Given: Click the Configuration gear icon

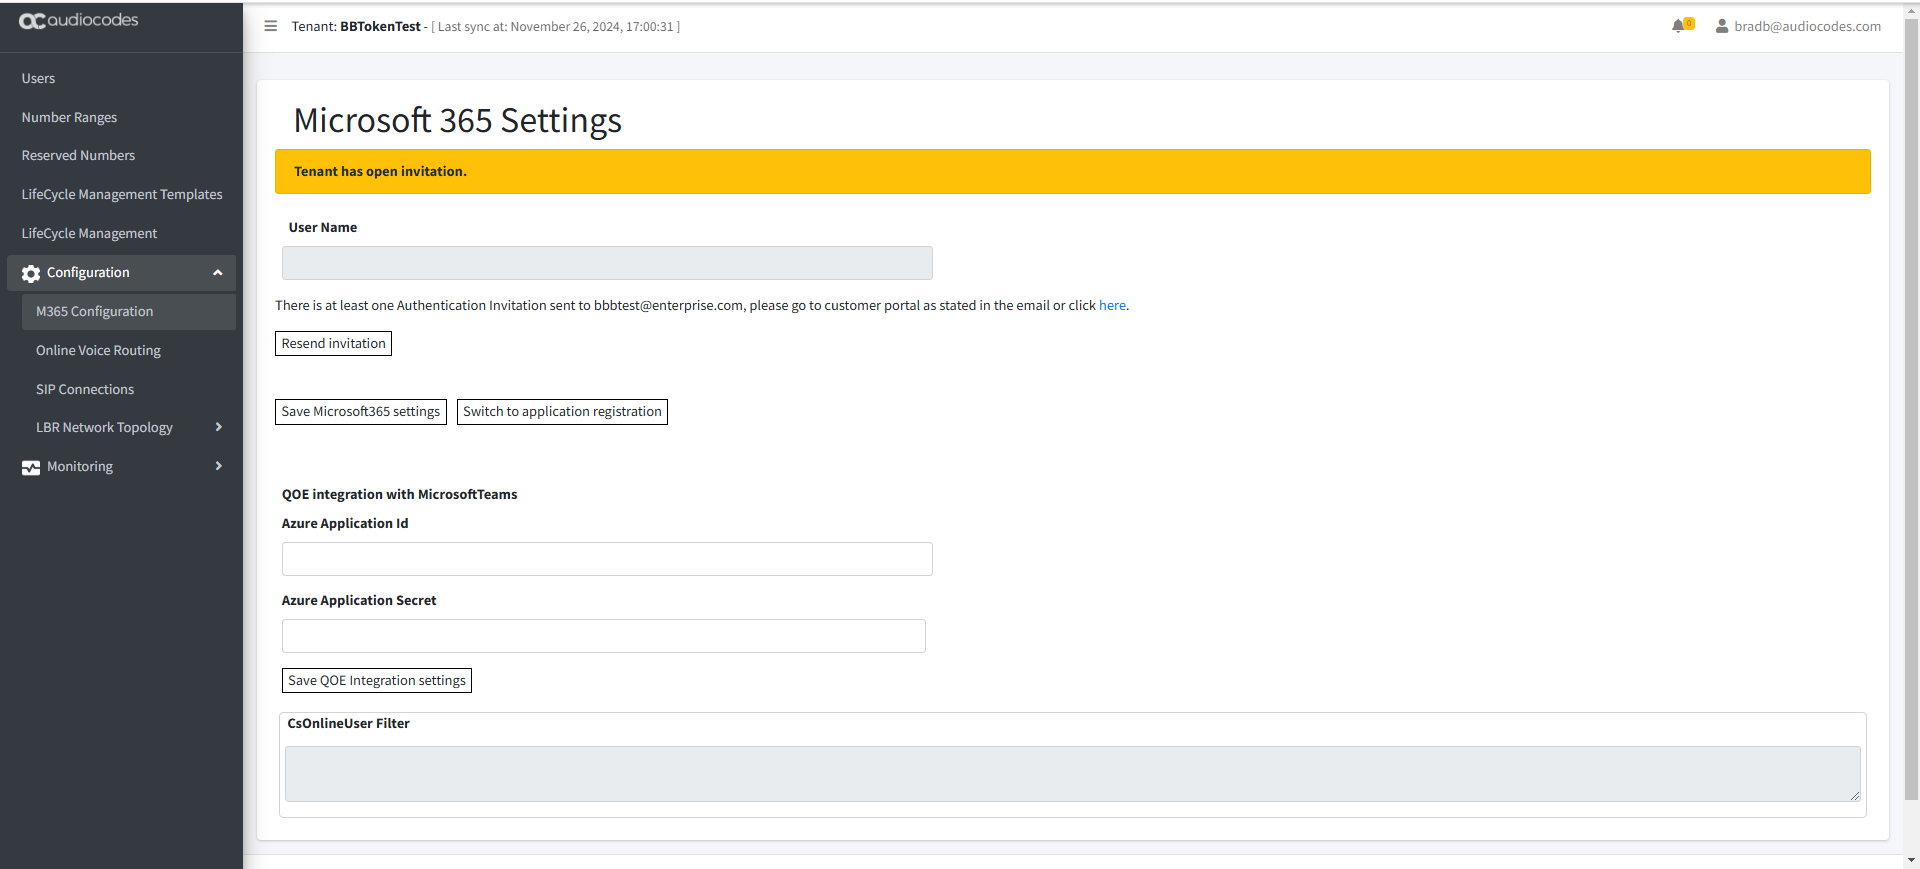Looking at the screenshot, I should coord(31,273).
